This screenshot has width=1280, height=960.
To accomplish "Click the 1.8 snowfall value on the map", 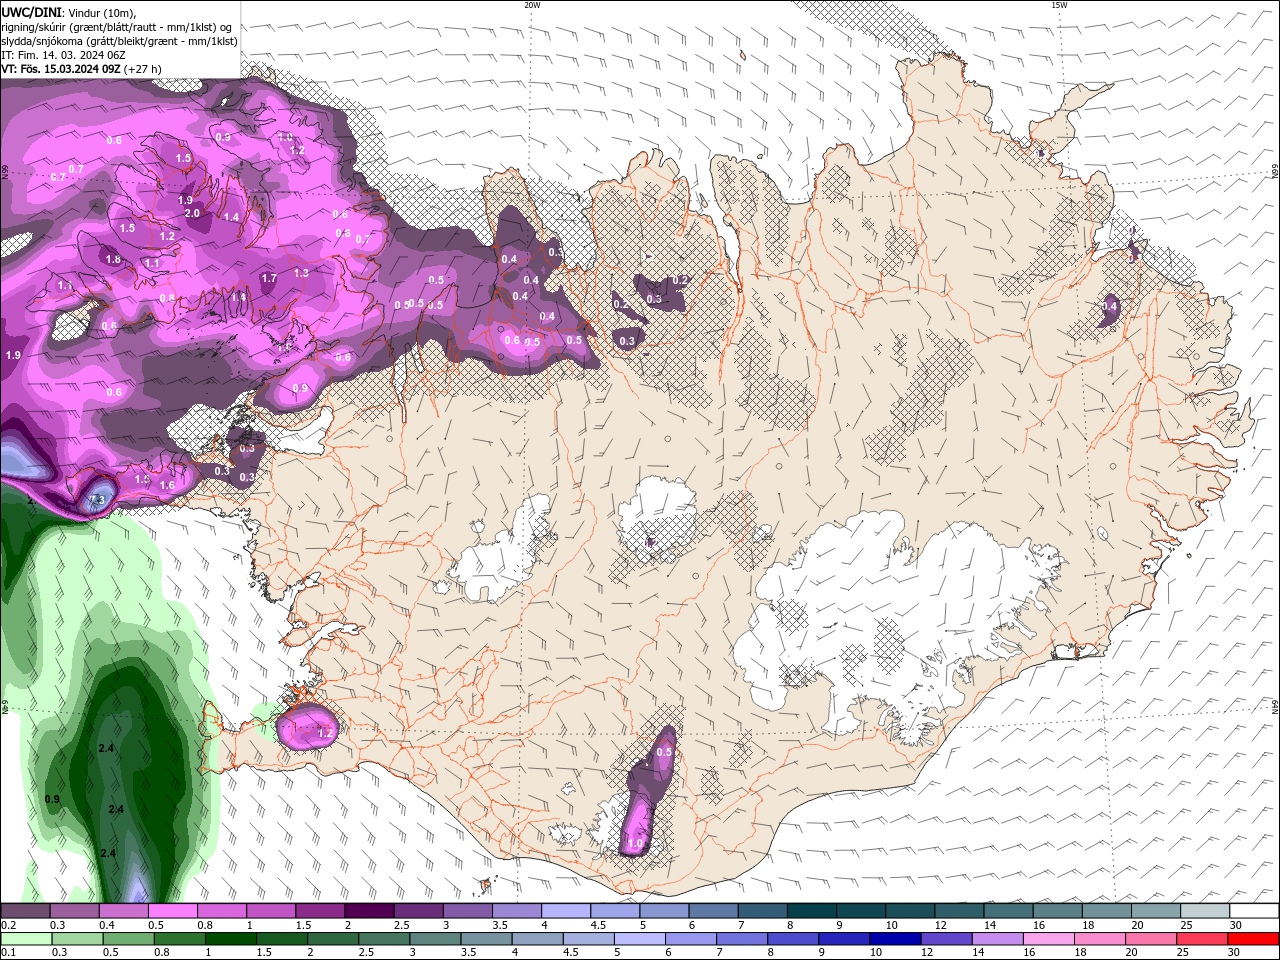I will [113, 259].
